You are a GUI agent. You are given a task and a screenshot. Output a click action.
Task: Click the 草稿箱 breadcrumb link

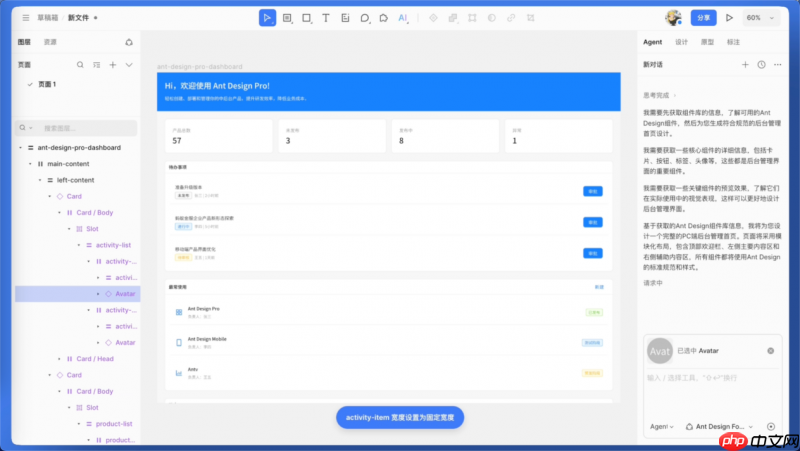47,18
